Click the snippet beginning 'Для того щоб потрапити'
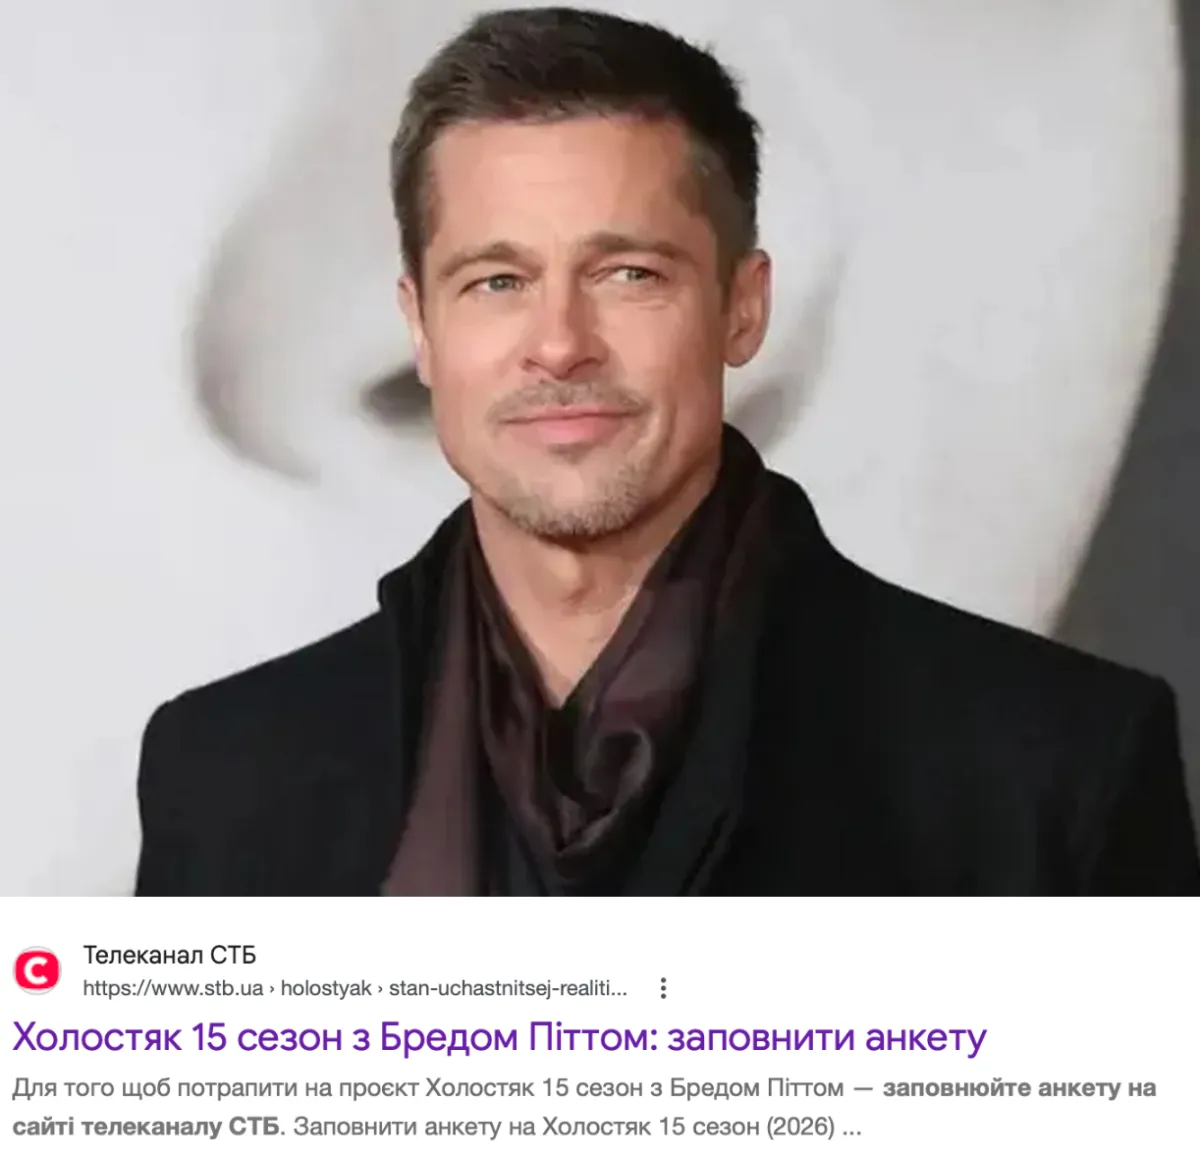 click(x=584, y=1107)
